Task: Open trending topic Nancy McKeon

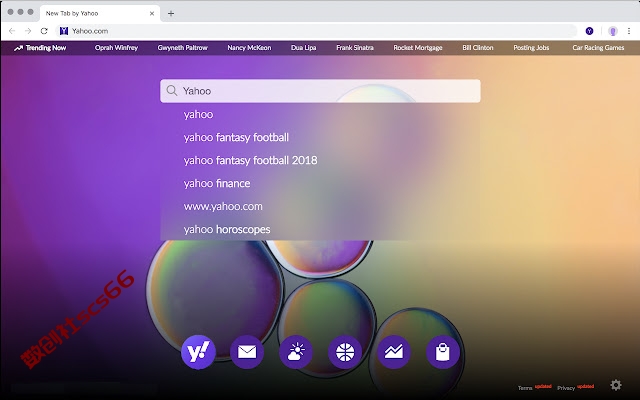Action: point(249,48)
